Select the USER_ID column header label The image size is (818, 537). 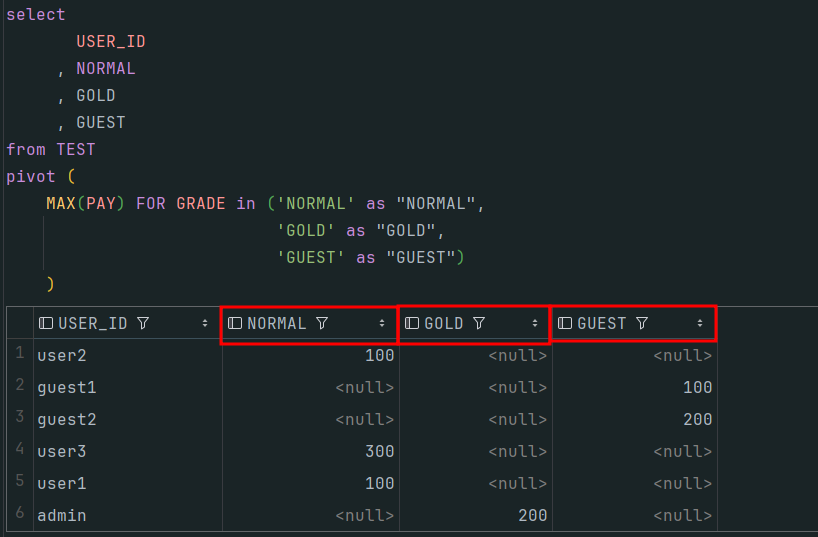click(x=93, y=324)
